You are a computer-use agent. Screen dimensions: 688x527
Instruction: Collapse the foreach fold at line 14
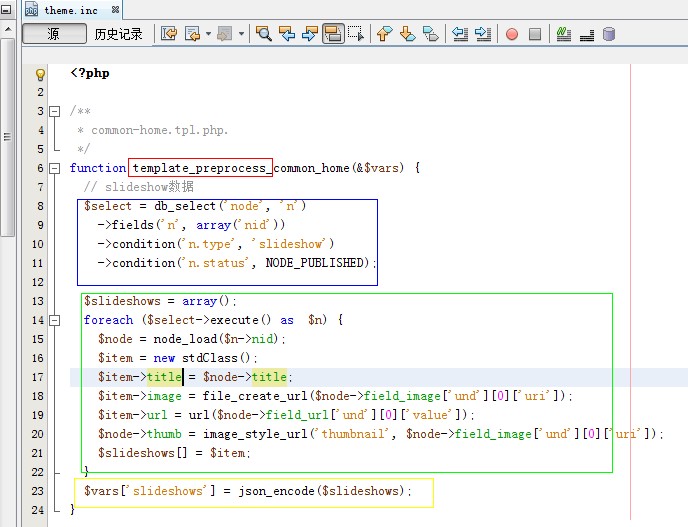[x=54, y=320]
